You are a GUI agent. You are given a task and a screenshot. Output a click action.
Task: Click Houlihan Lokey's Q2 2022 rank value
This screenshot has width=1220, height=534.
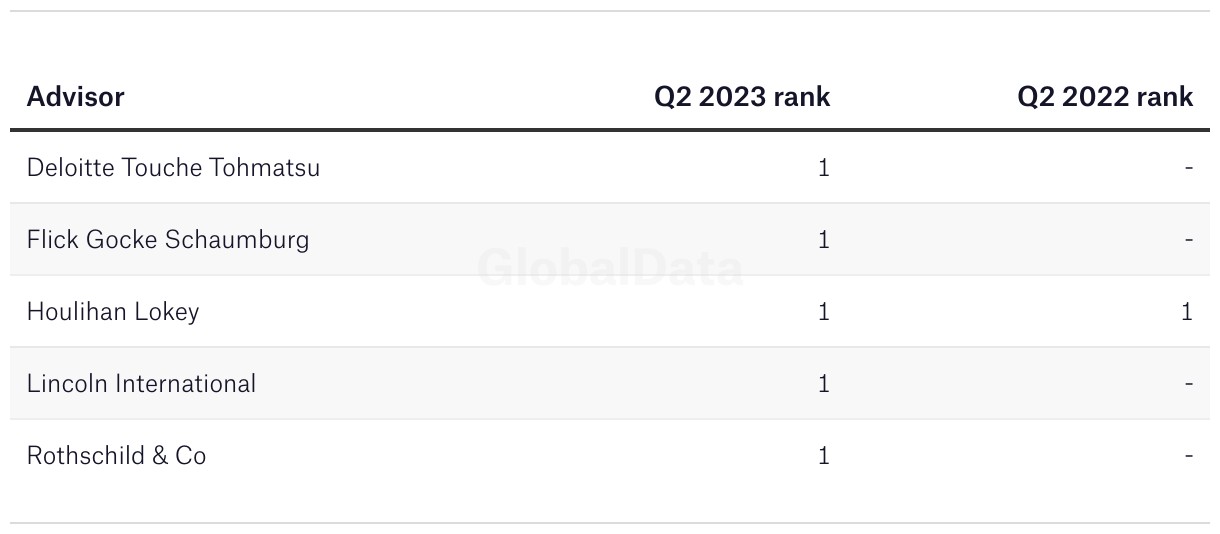[1186, 312]
